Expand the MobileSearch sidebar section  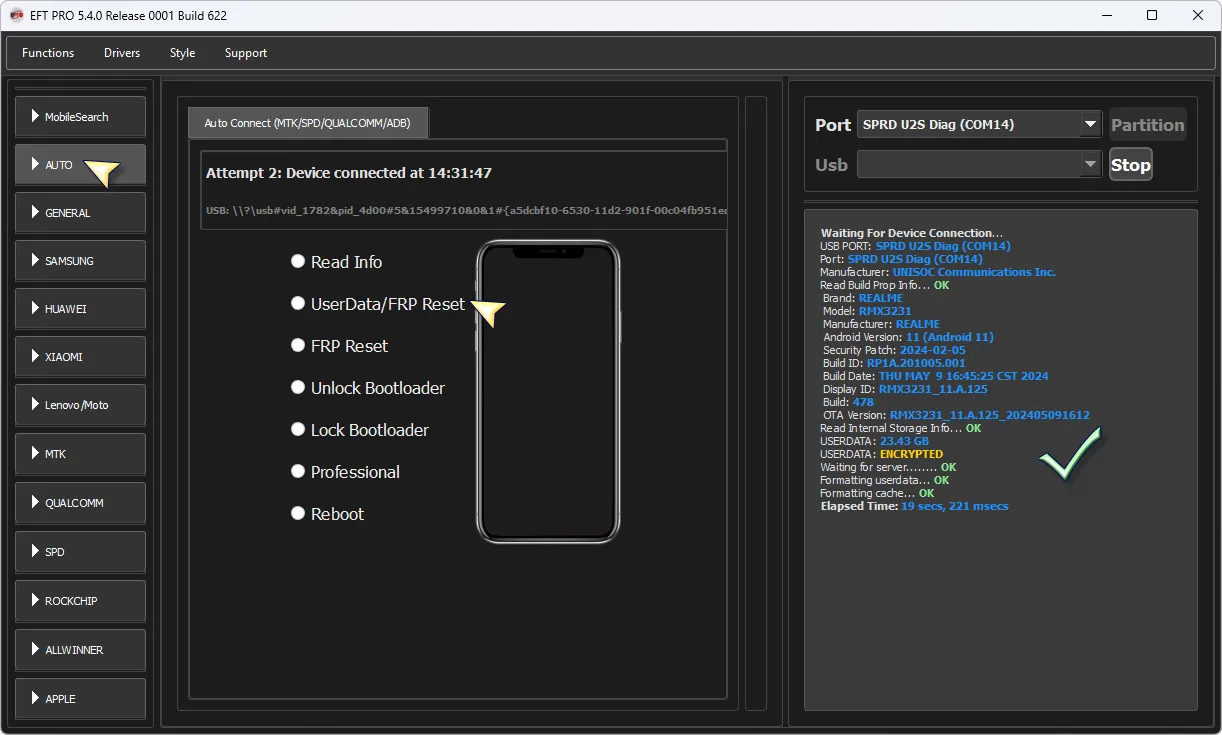[81, 117]
